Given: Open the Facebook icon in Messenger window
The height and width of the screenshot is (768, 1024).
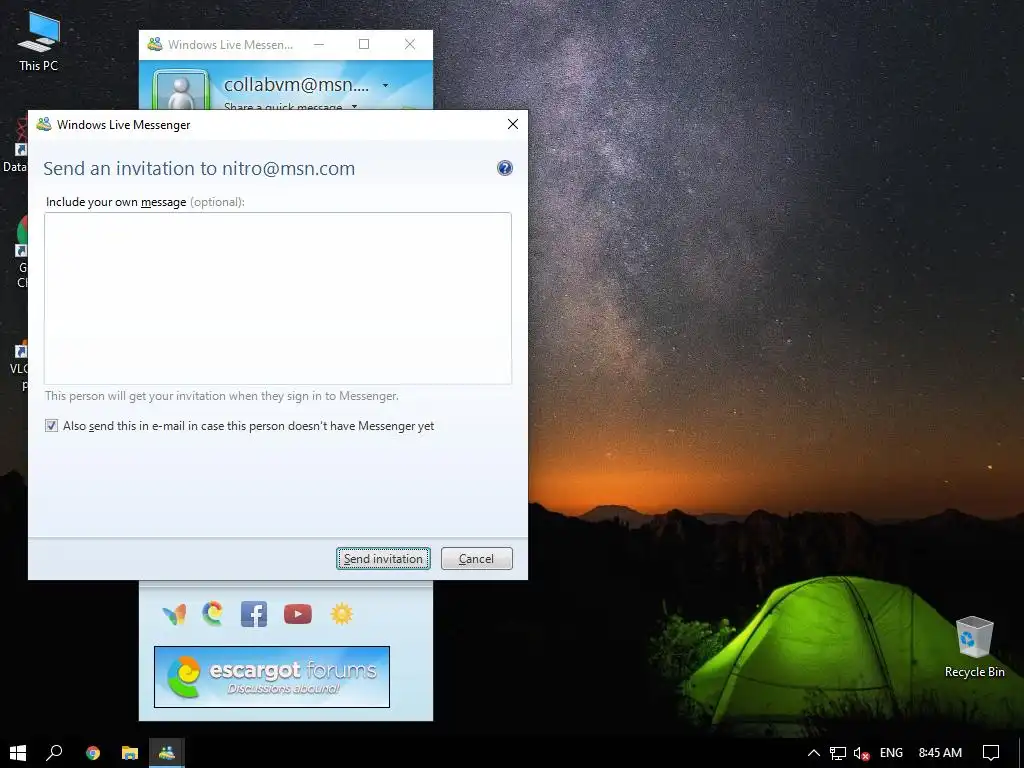Looking at the screenshot, I should click(254, 614).
